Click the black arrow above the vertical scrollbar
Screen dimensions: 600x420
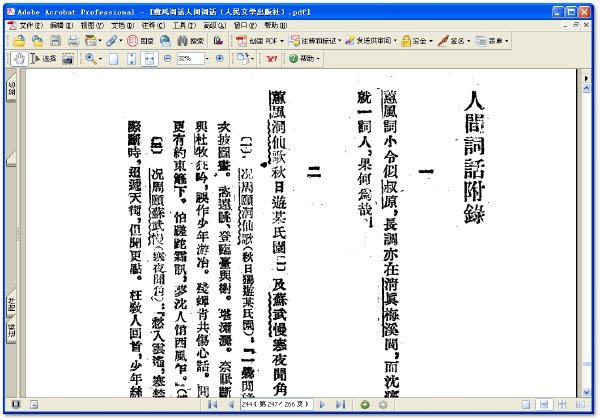[586, 78]
